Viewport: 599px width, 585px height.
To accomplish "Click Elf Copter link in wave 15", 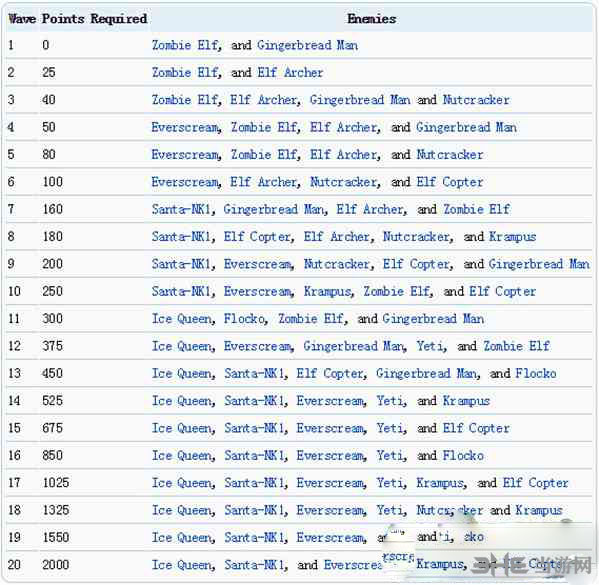I will (x=476, y=428).
